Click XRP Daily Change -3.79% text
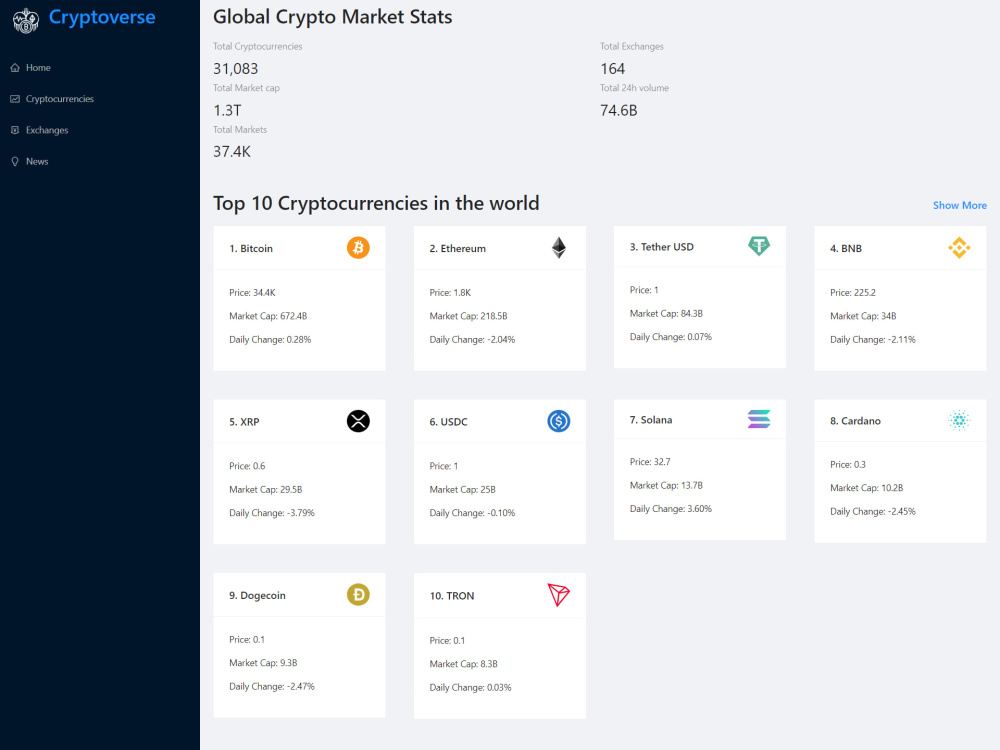The height and width of the screenshot is (750, 1000). (272, 513)
